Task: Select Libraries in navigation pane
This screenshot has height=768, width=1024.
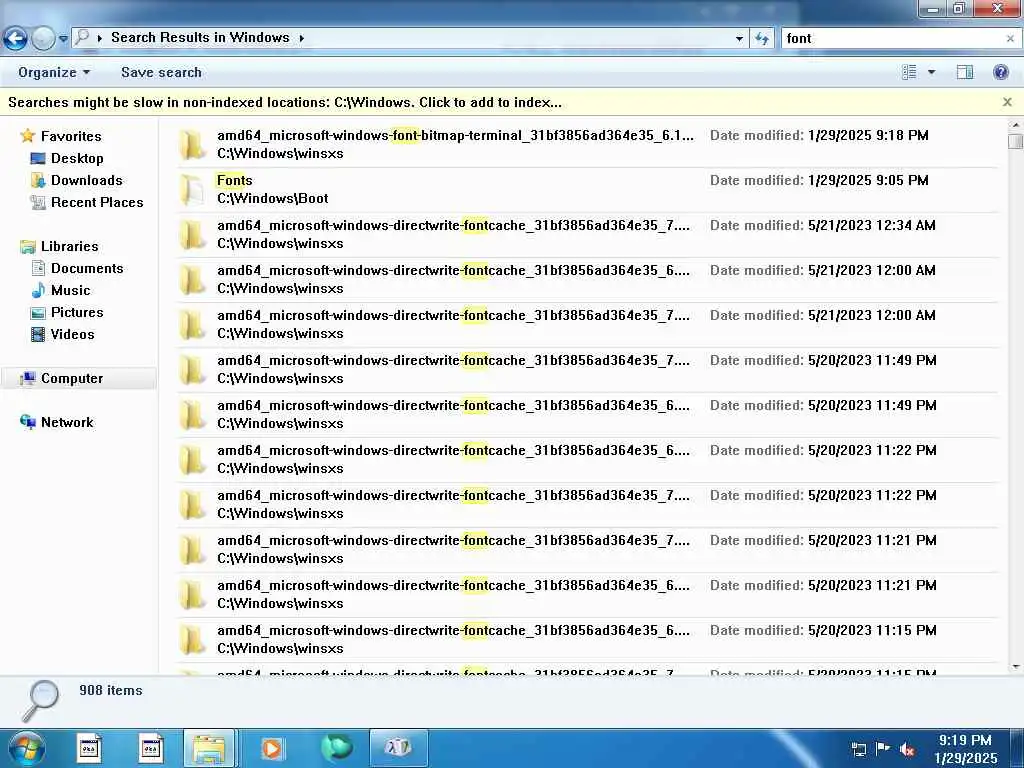Action: (69, 246)
